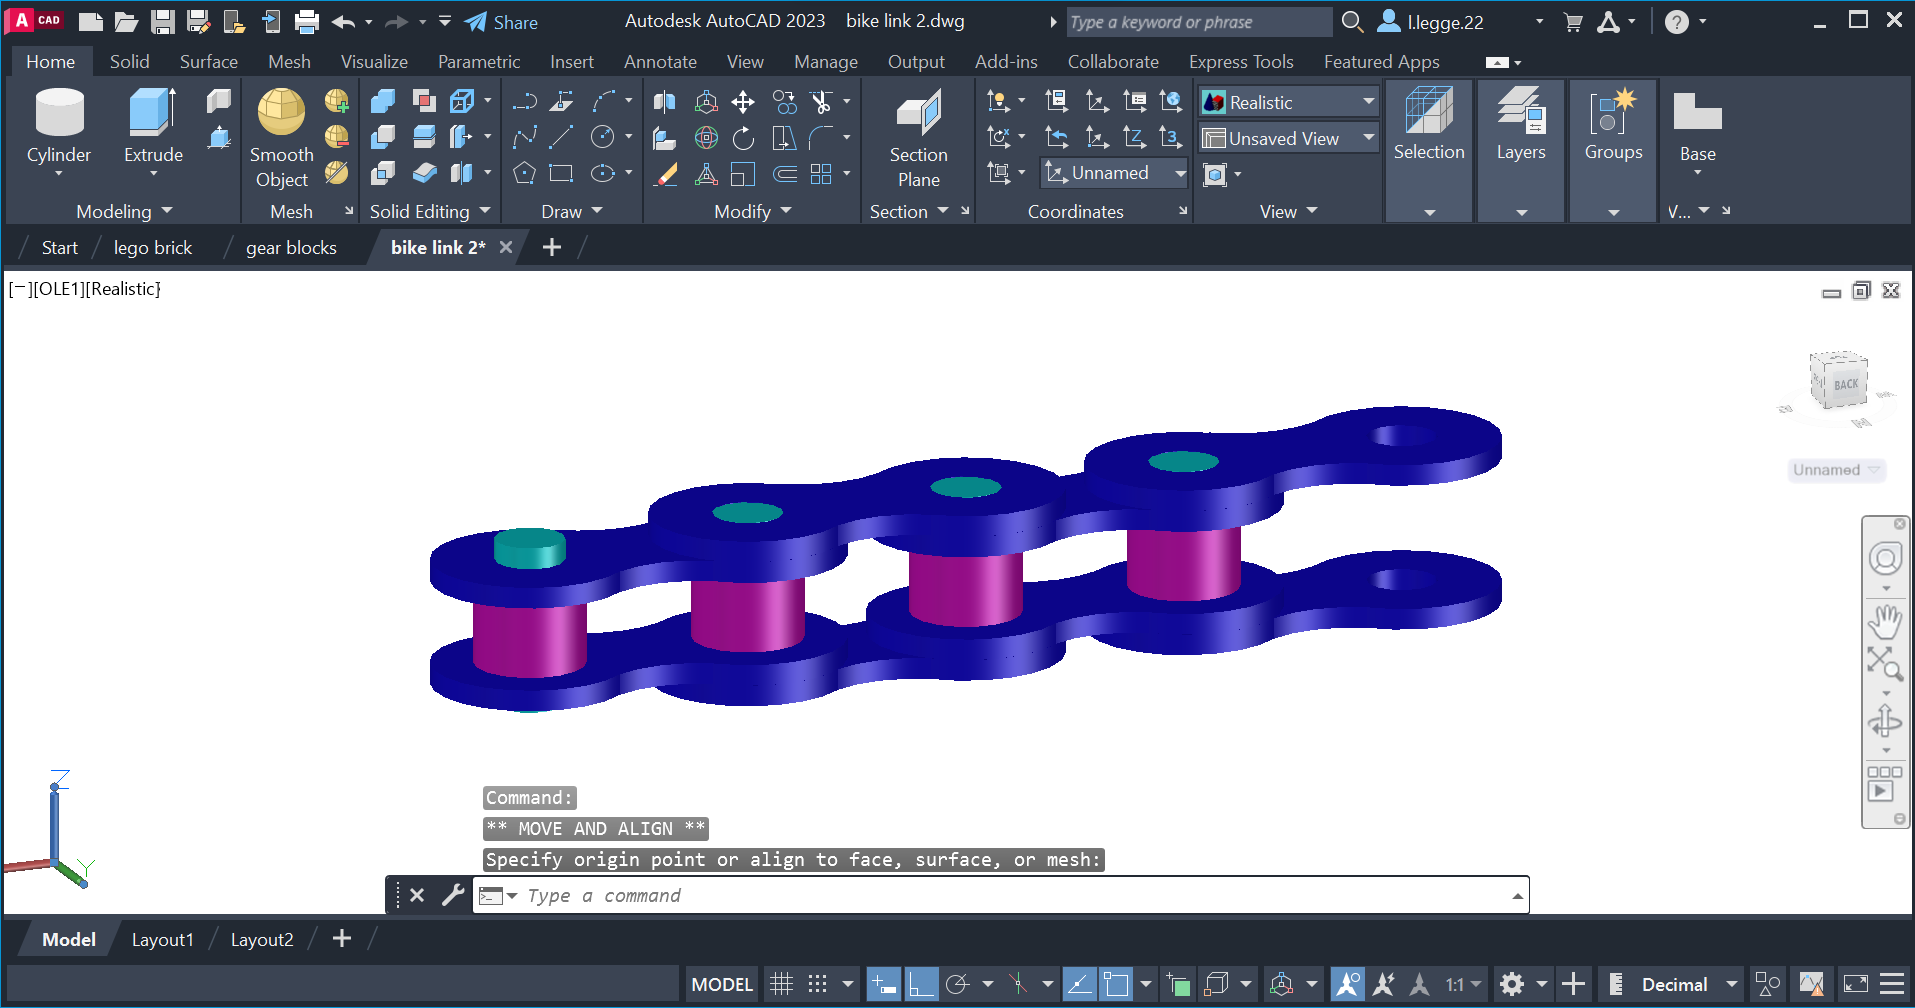Click the Pan hand icon in navigation bar
Image resolution: width=1915 pixels, height=1008 pixels.
(1885, 621)
